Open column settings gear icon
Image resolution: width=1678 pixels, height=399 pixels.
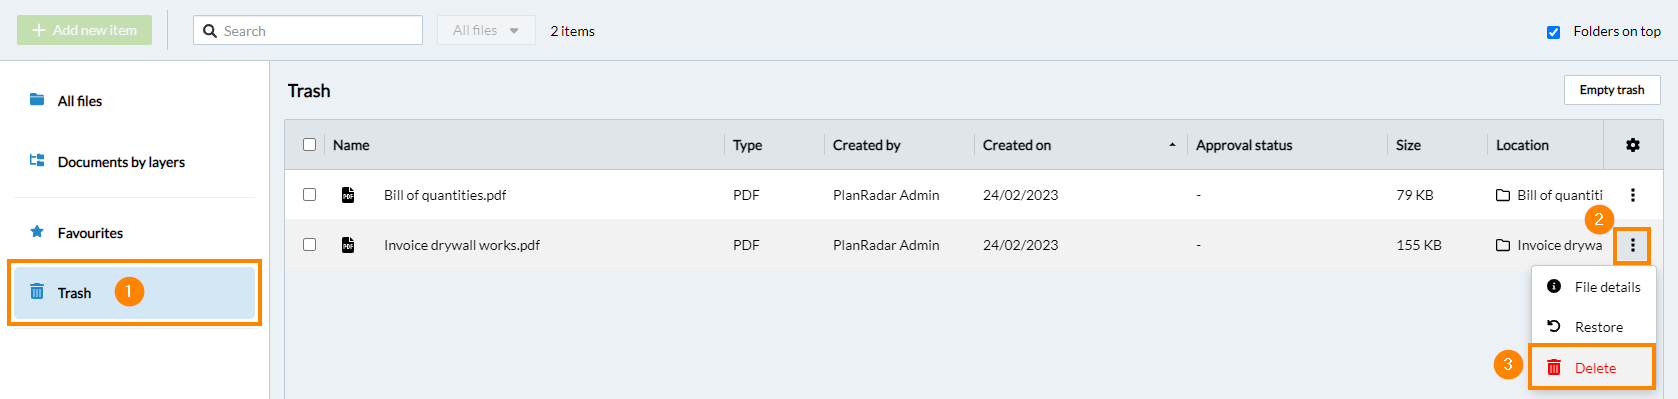[x=1632, y=145]
